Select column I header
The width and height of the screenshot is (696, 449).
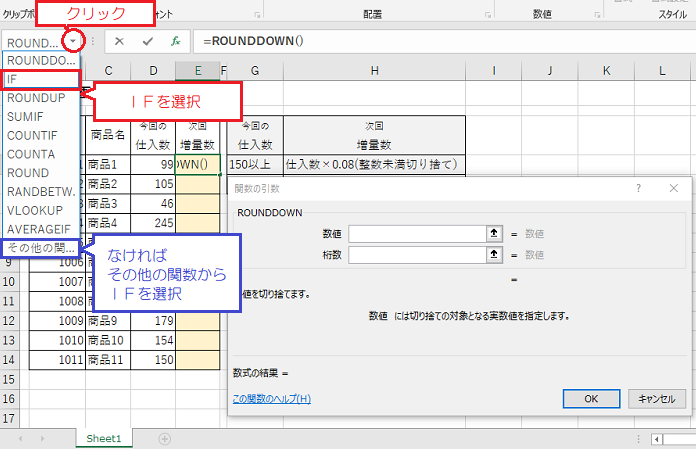tap(494, 71)
